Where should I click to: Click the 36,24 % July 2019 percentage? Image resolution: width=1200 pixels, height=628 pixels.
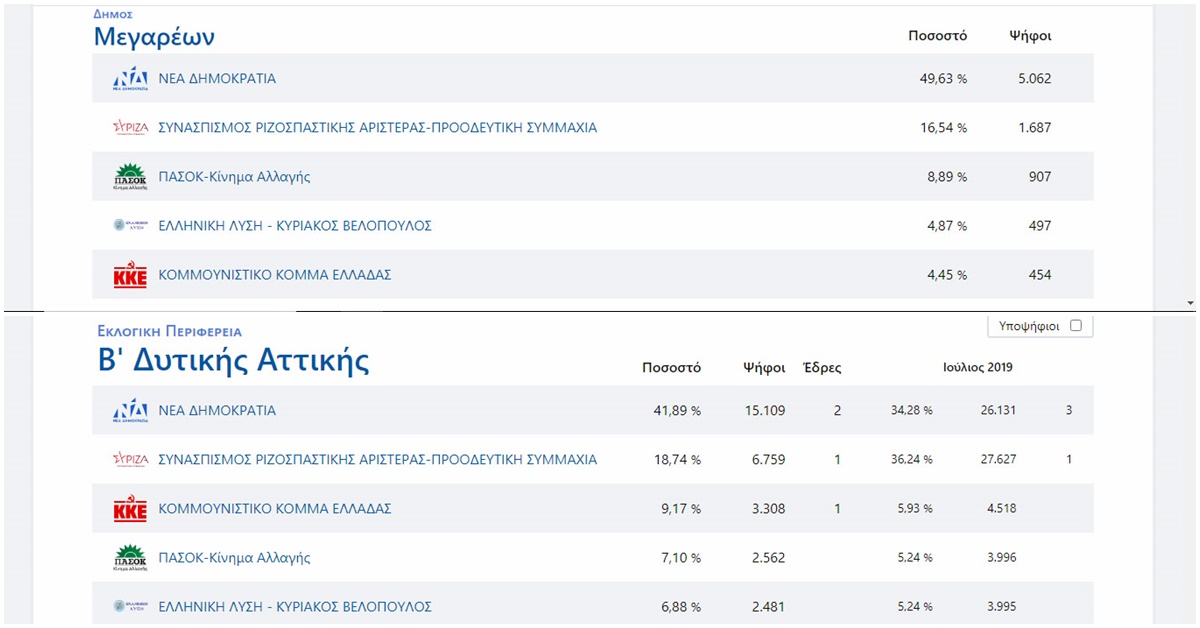tap(912, 459)
